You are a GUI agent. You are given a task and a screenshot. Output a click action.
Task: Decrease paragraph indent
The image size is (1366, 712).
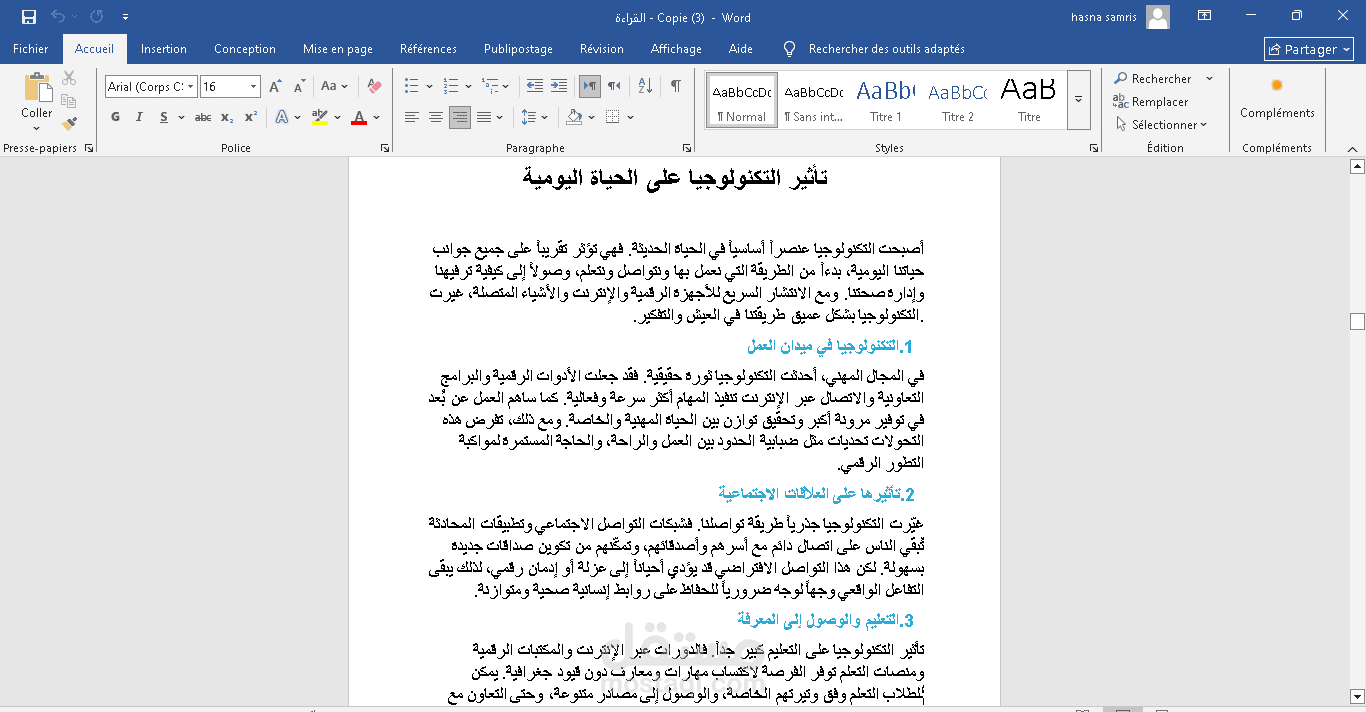pos(535,86)
